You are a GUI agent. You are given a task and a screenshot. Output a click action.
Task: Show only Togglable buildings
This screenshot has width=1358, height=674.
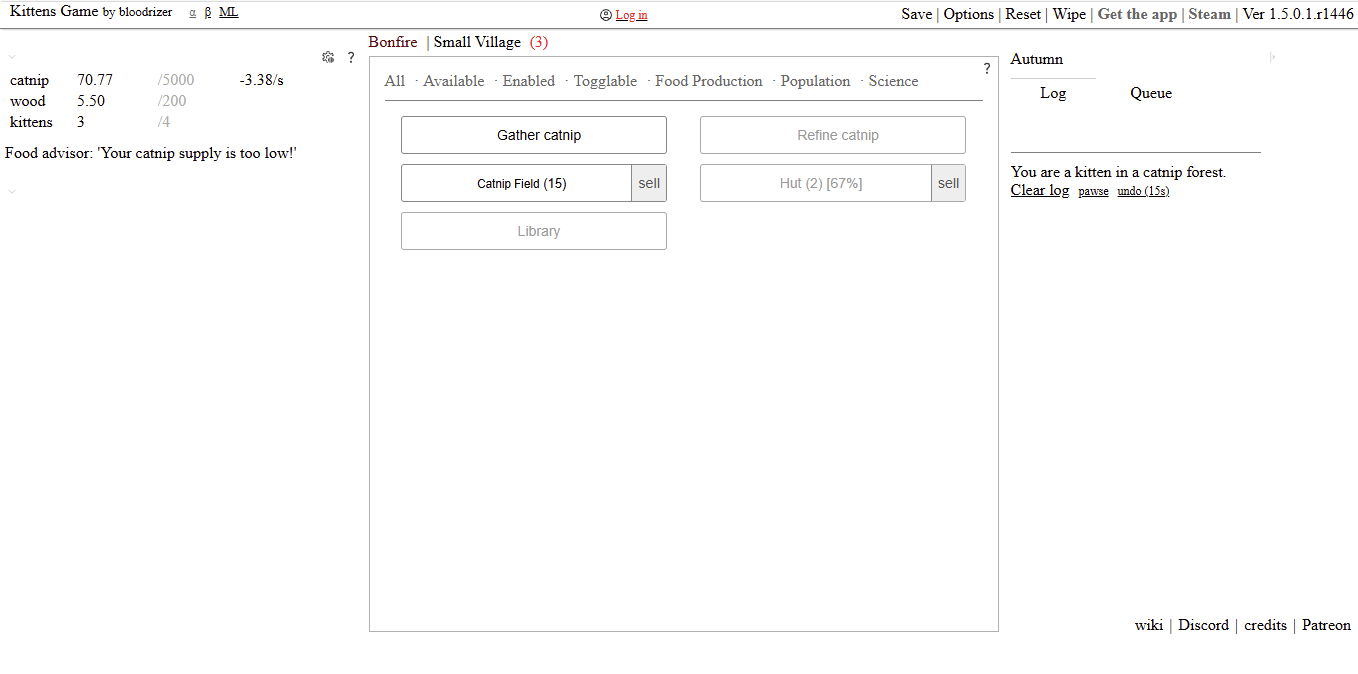605,81
